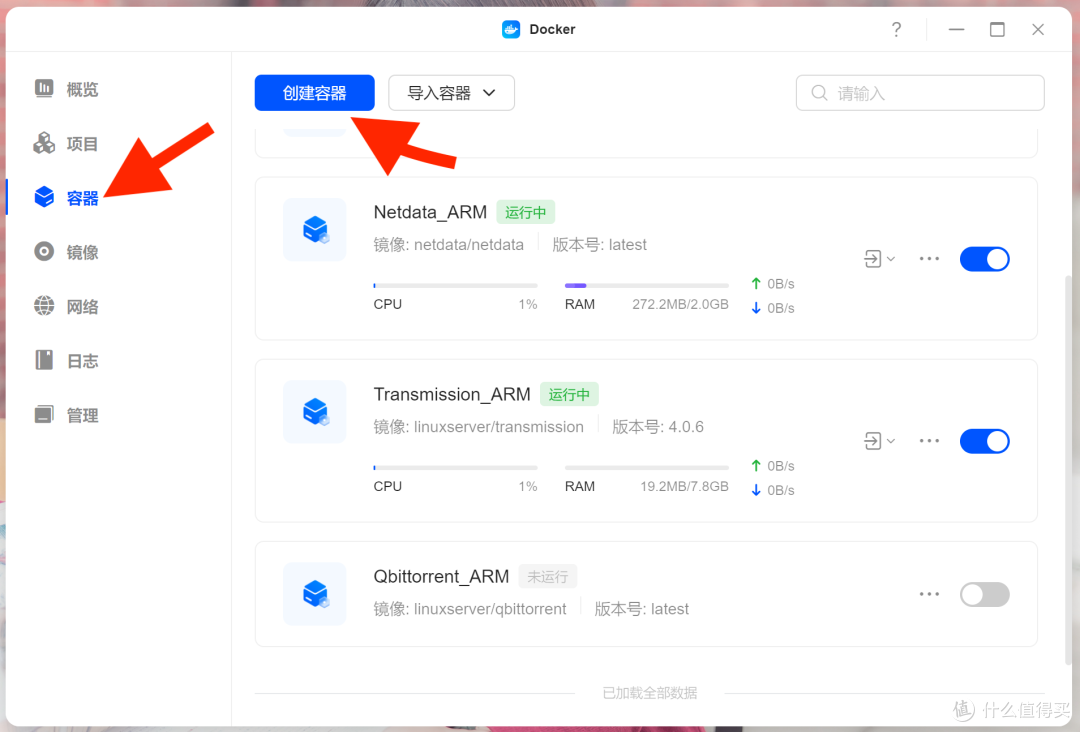The image size is (1080, 732).
Task: Select the 项目 (Projects) sidebar icon
Action: [x=44, y=143]
